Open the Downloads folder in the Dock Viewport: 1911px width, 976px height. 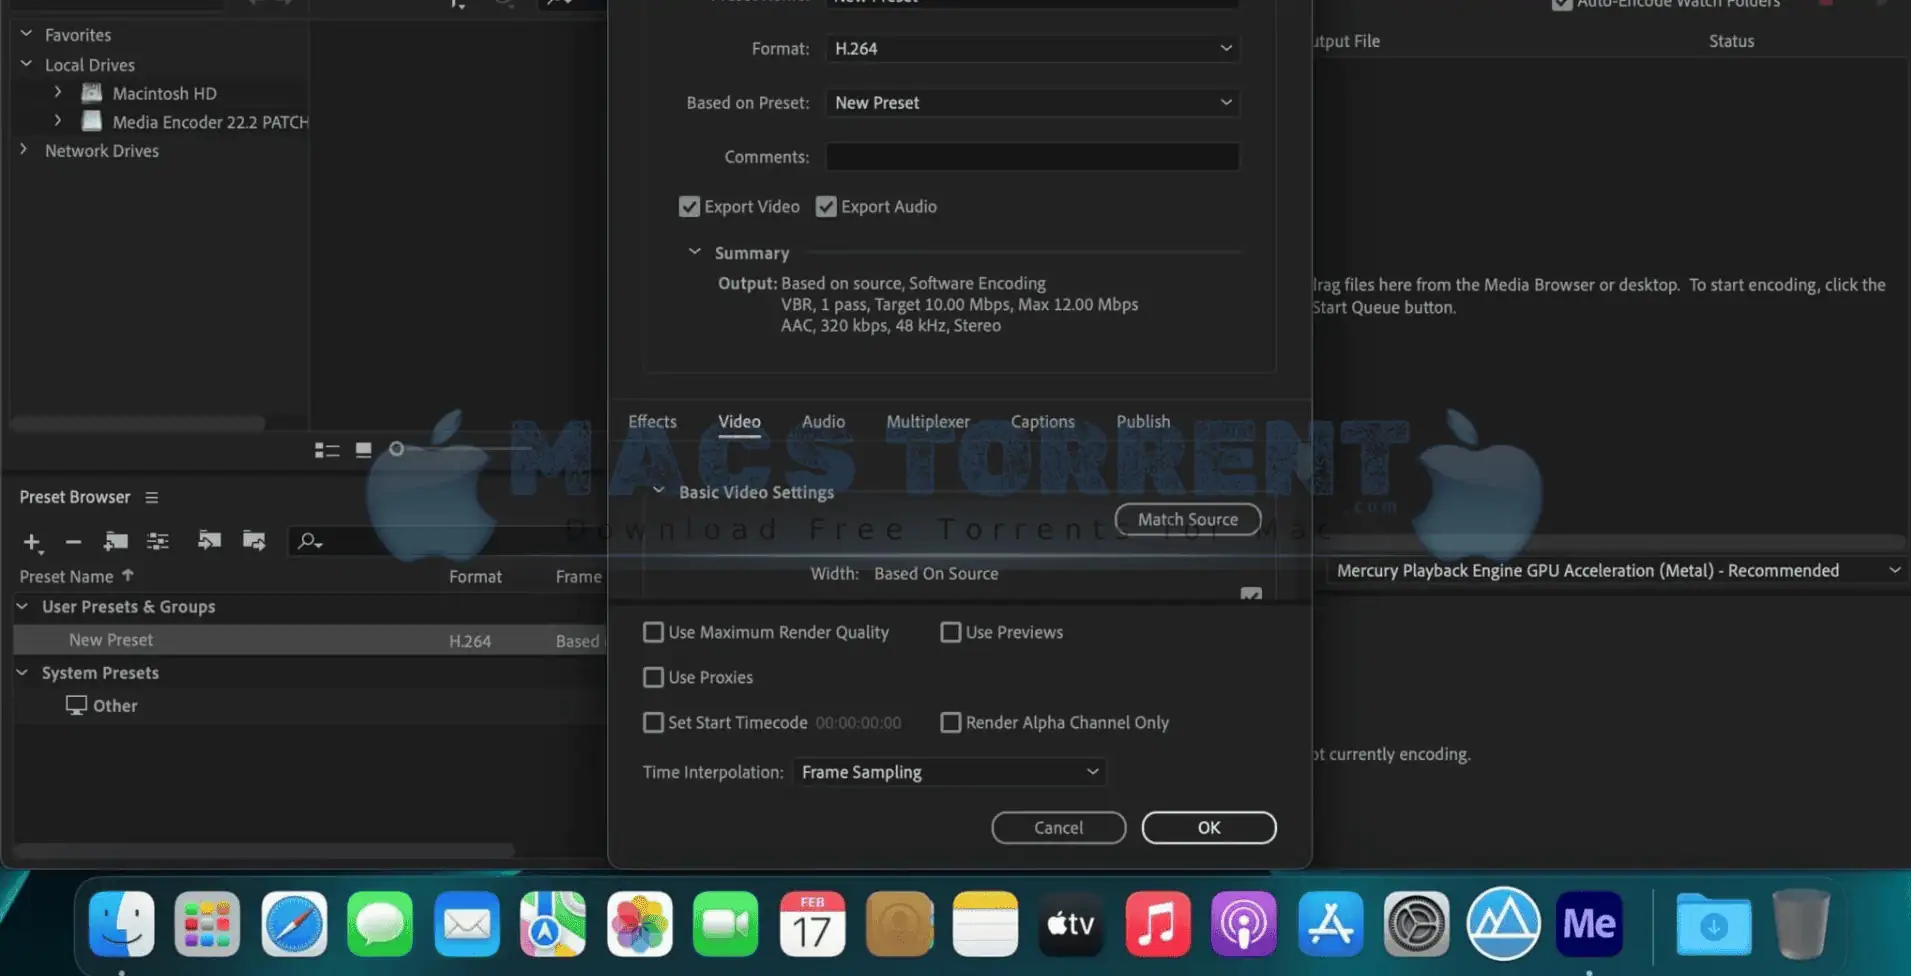point(1714,924)
